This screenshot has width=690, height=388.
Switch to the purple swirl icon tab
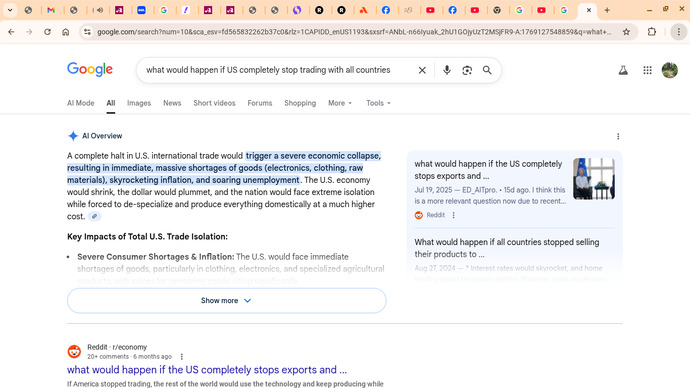pos(297,10)
